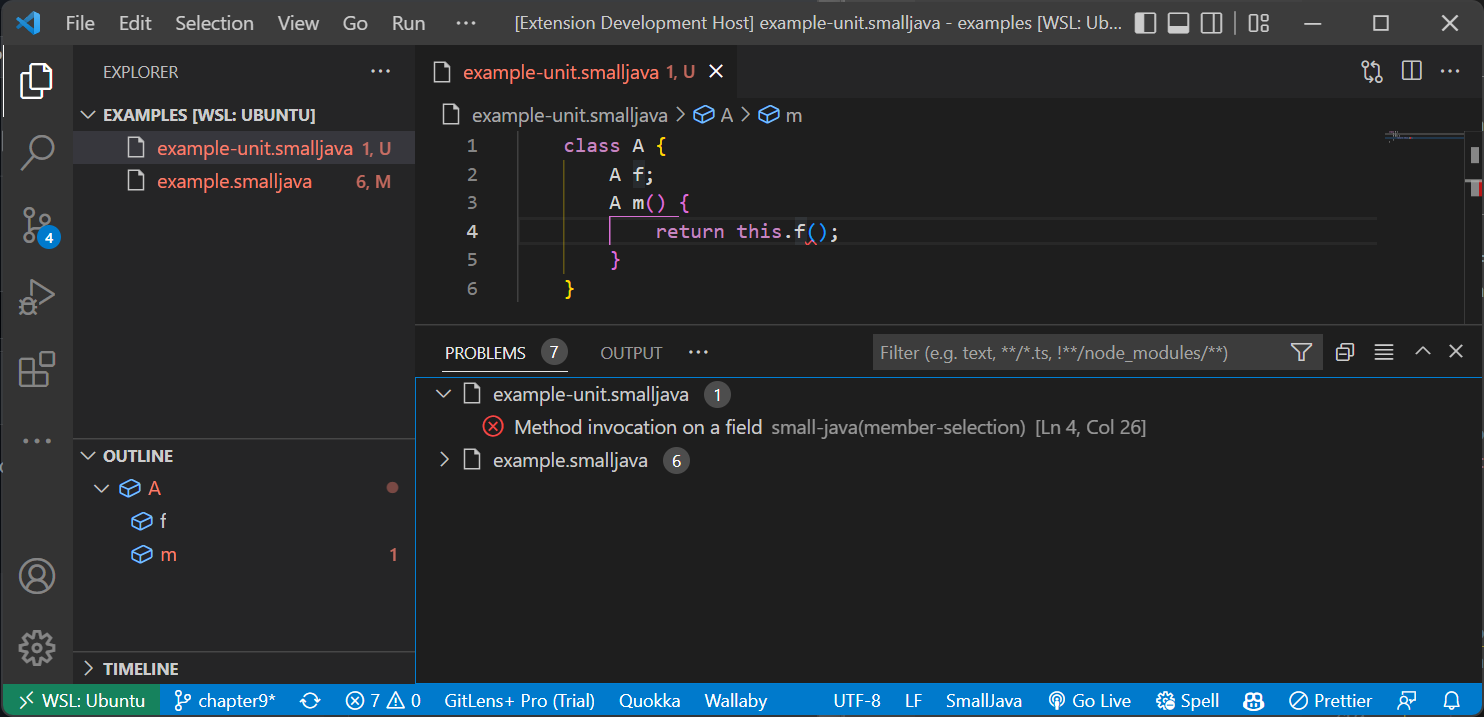Open the Search view in activity bar

[36, 153]
